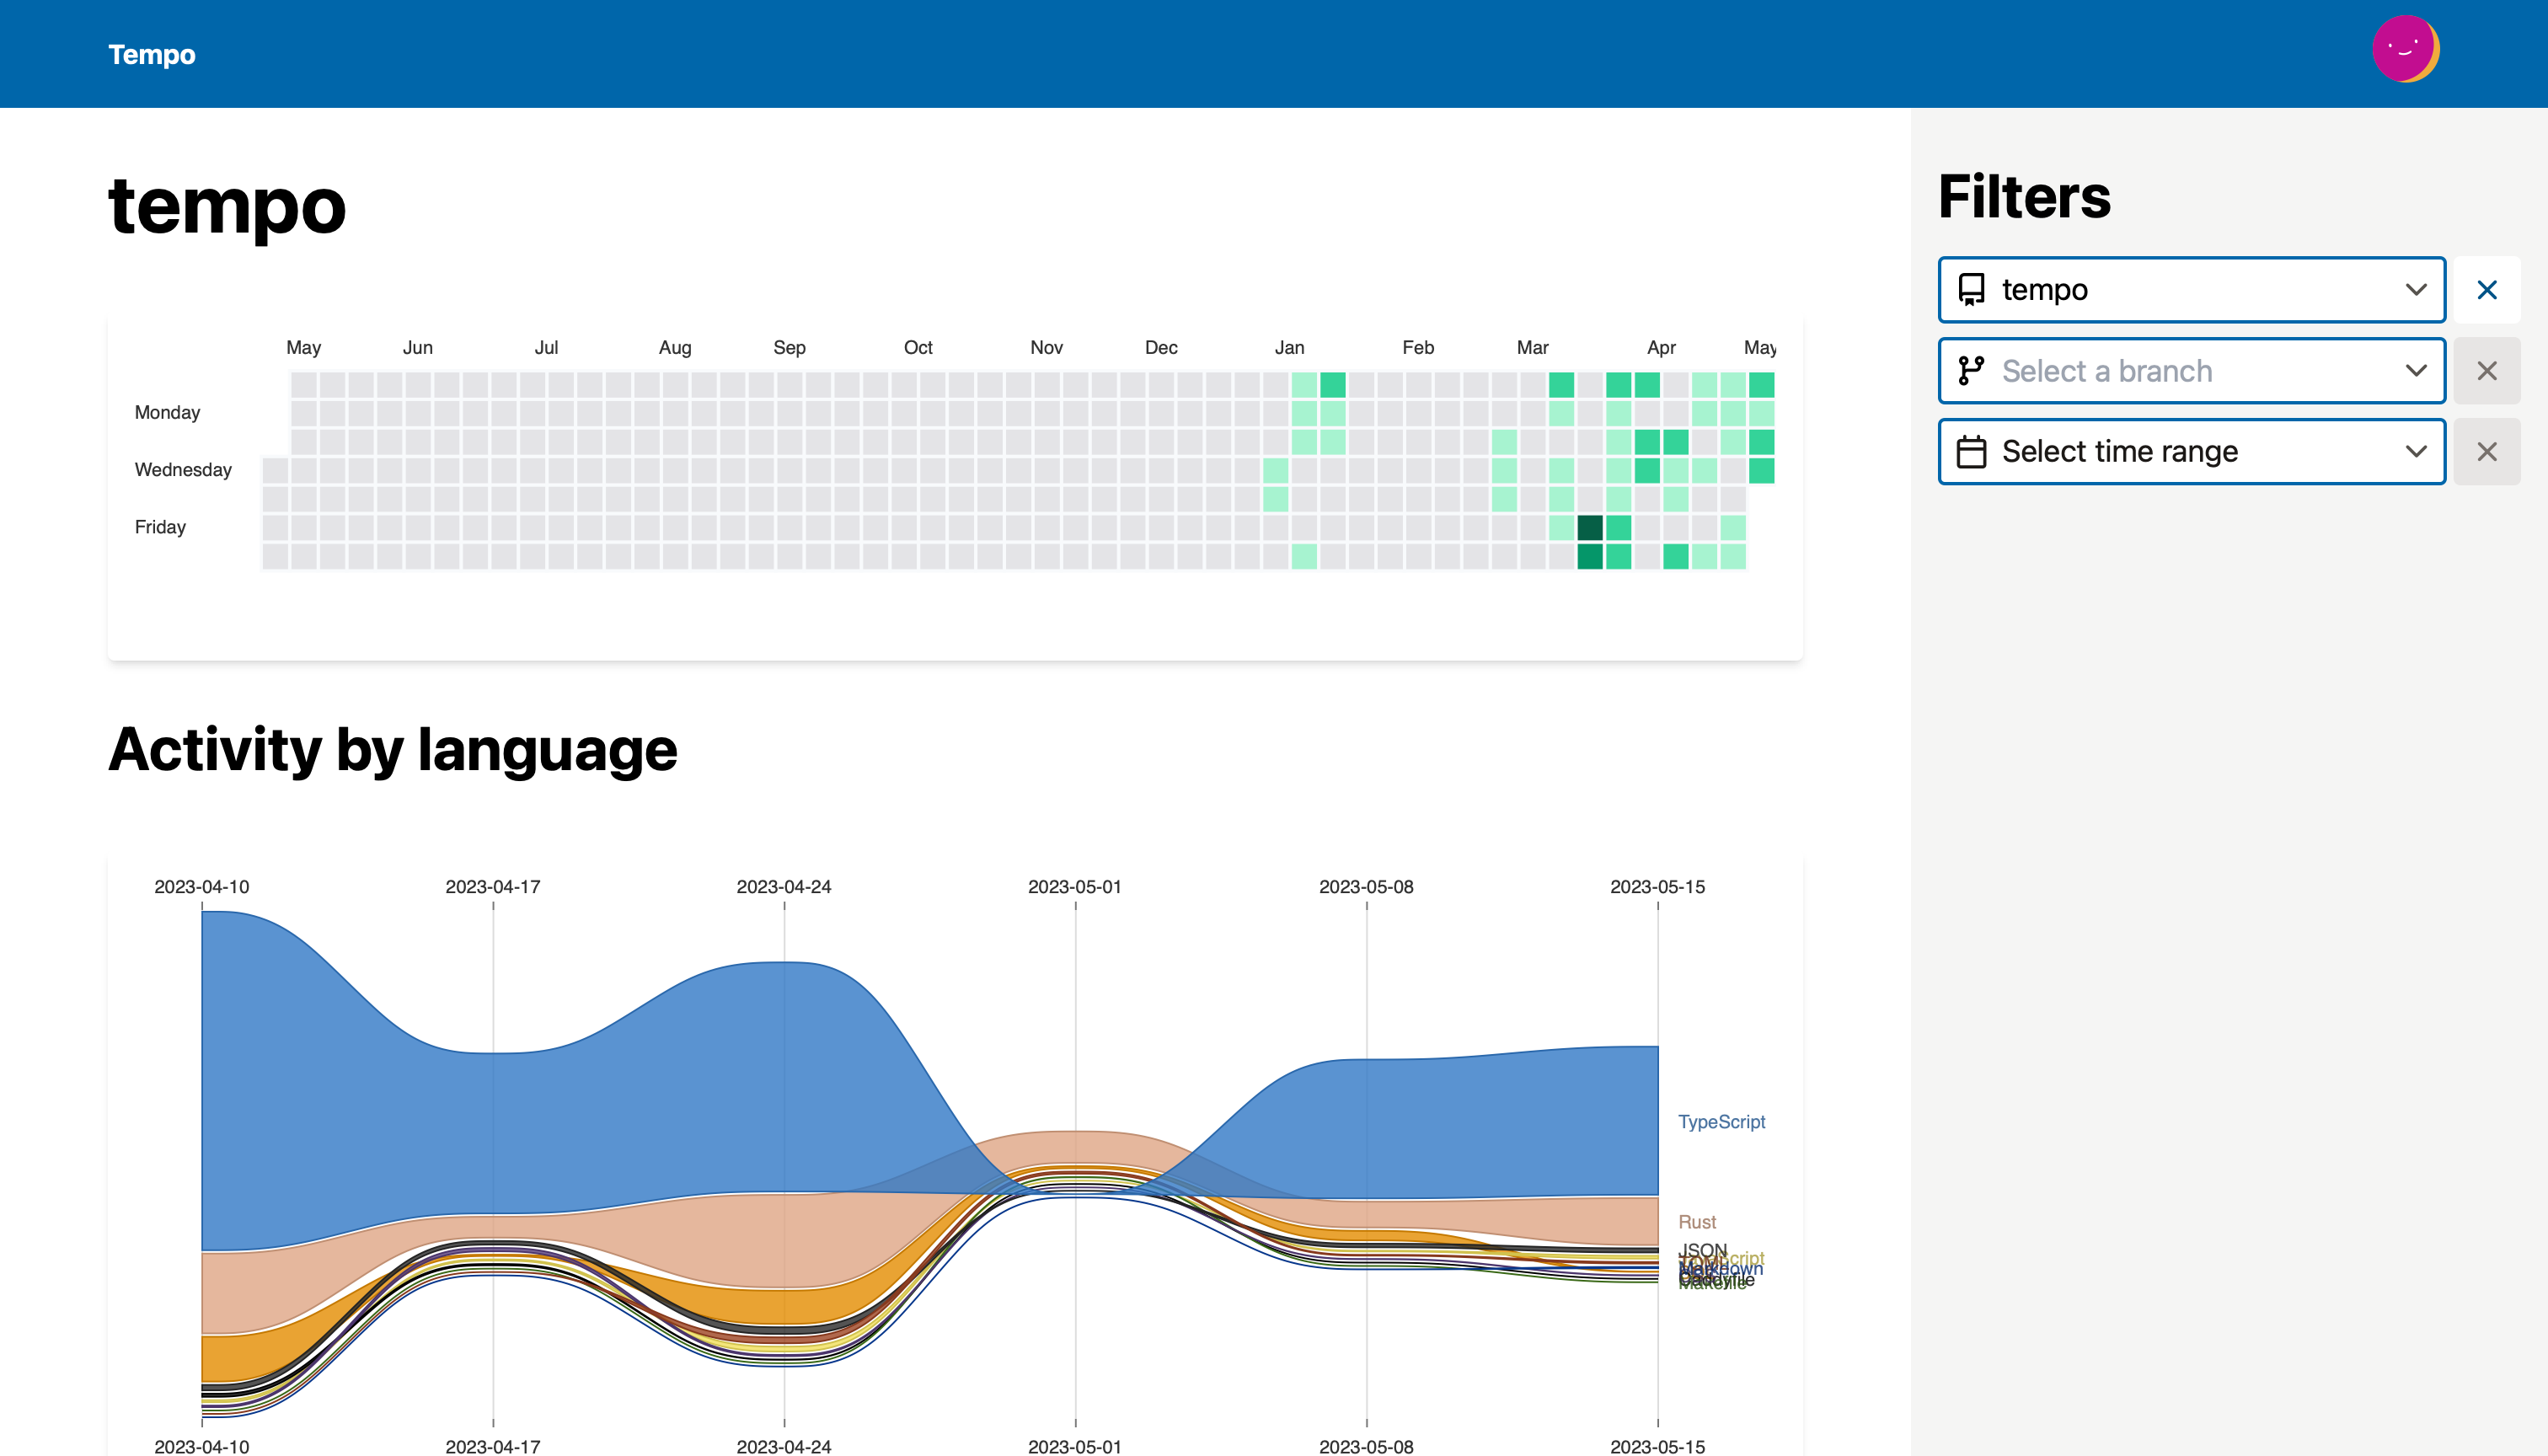Click the pink smiley user avatar

(x=2404, y=48)
